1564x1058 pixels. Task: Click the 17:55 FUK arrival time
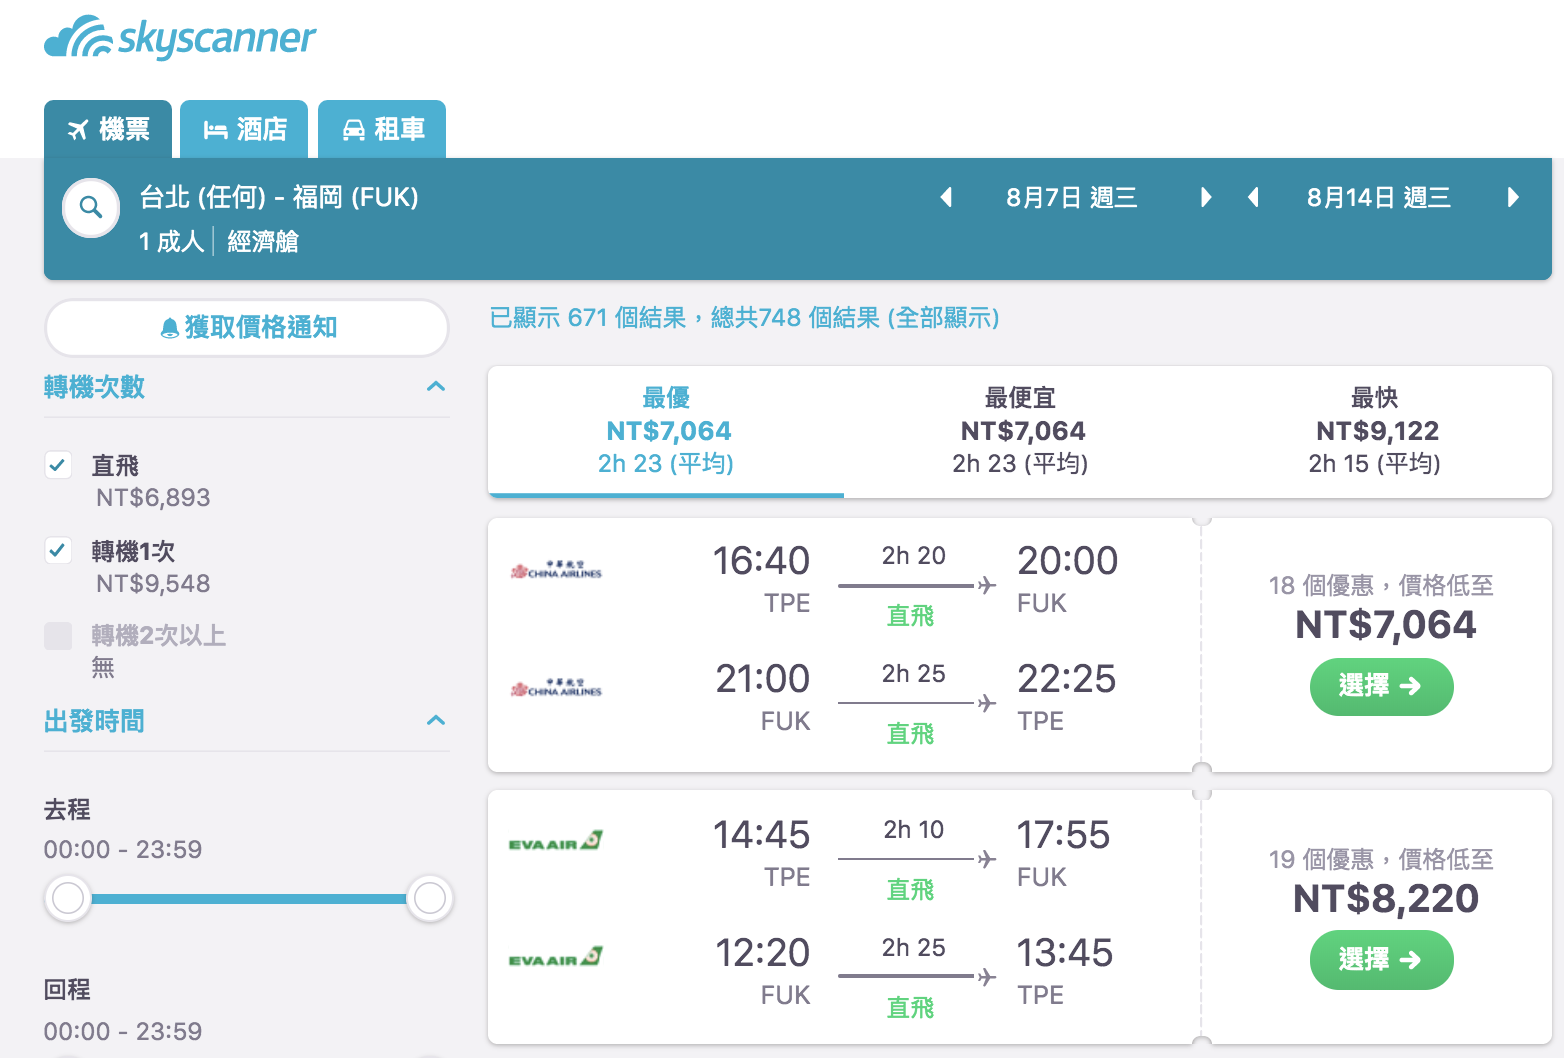tap(1063, 835)
